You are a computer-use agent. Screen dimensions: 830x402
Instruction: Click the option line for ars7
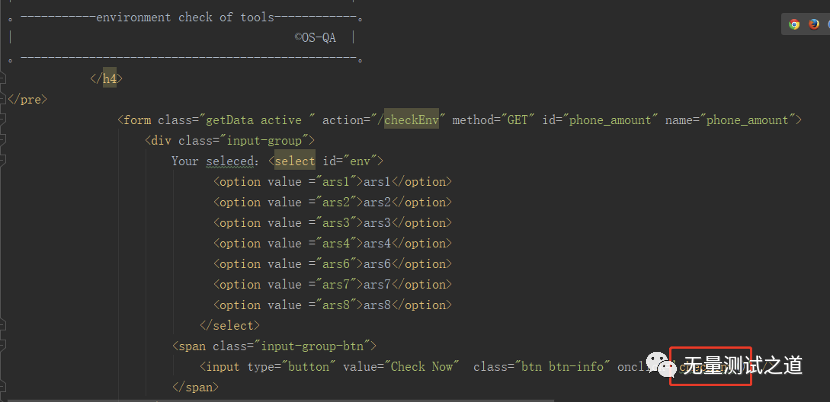click(333, 284)
